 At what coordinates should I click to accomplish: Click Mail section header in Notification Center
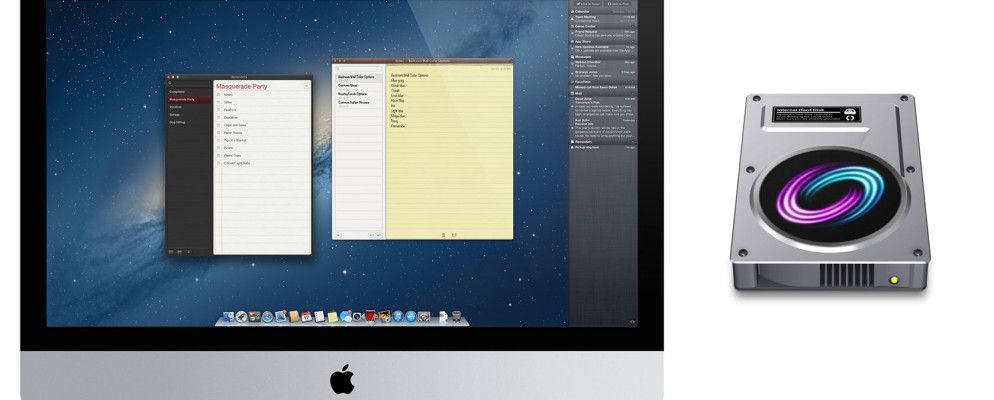click(603, 93)
